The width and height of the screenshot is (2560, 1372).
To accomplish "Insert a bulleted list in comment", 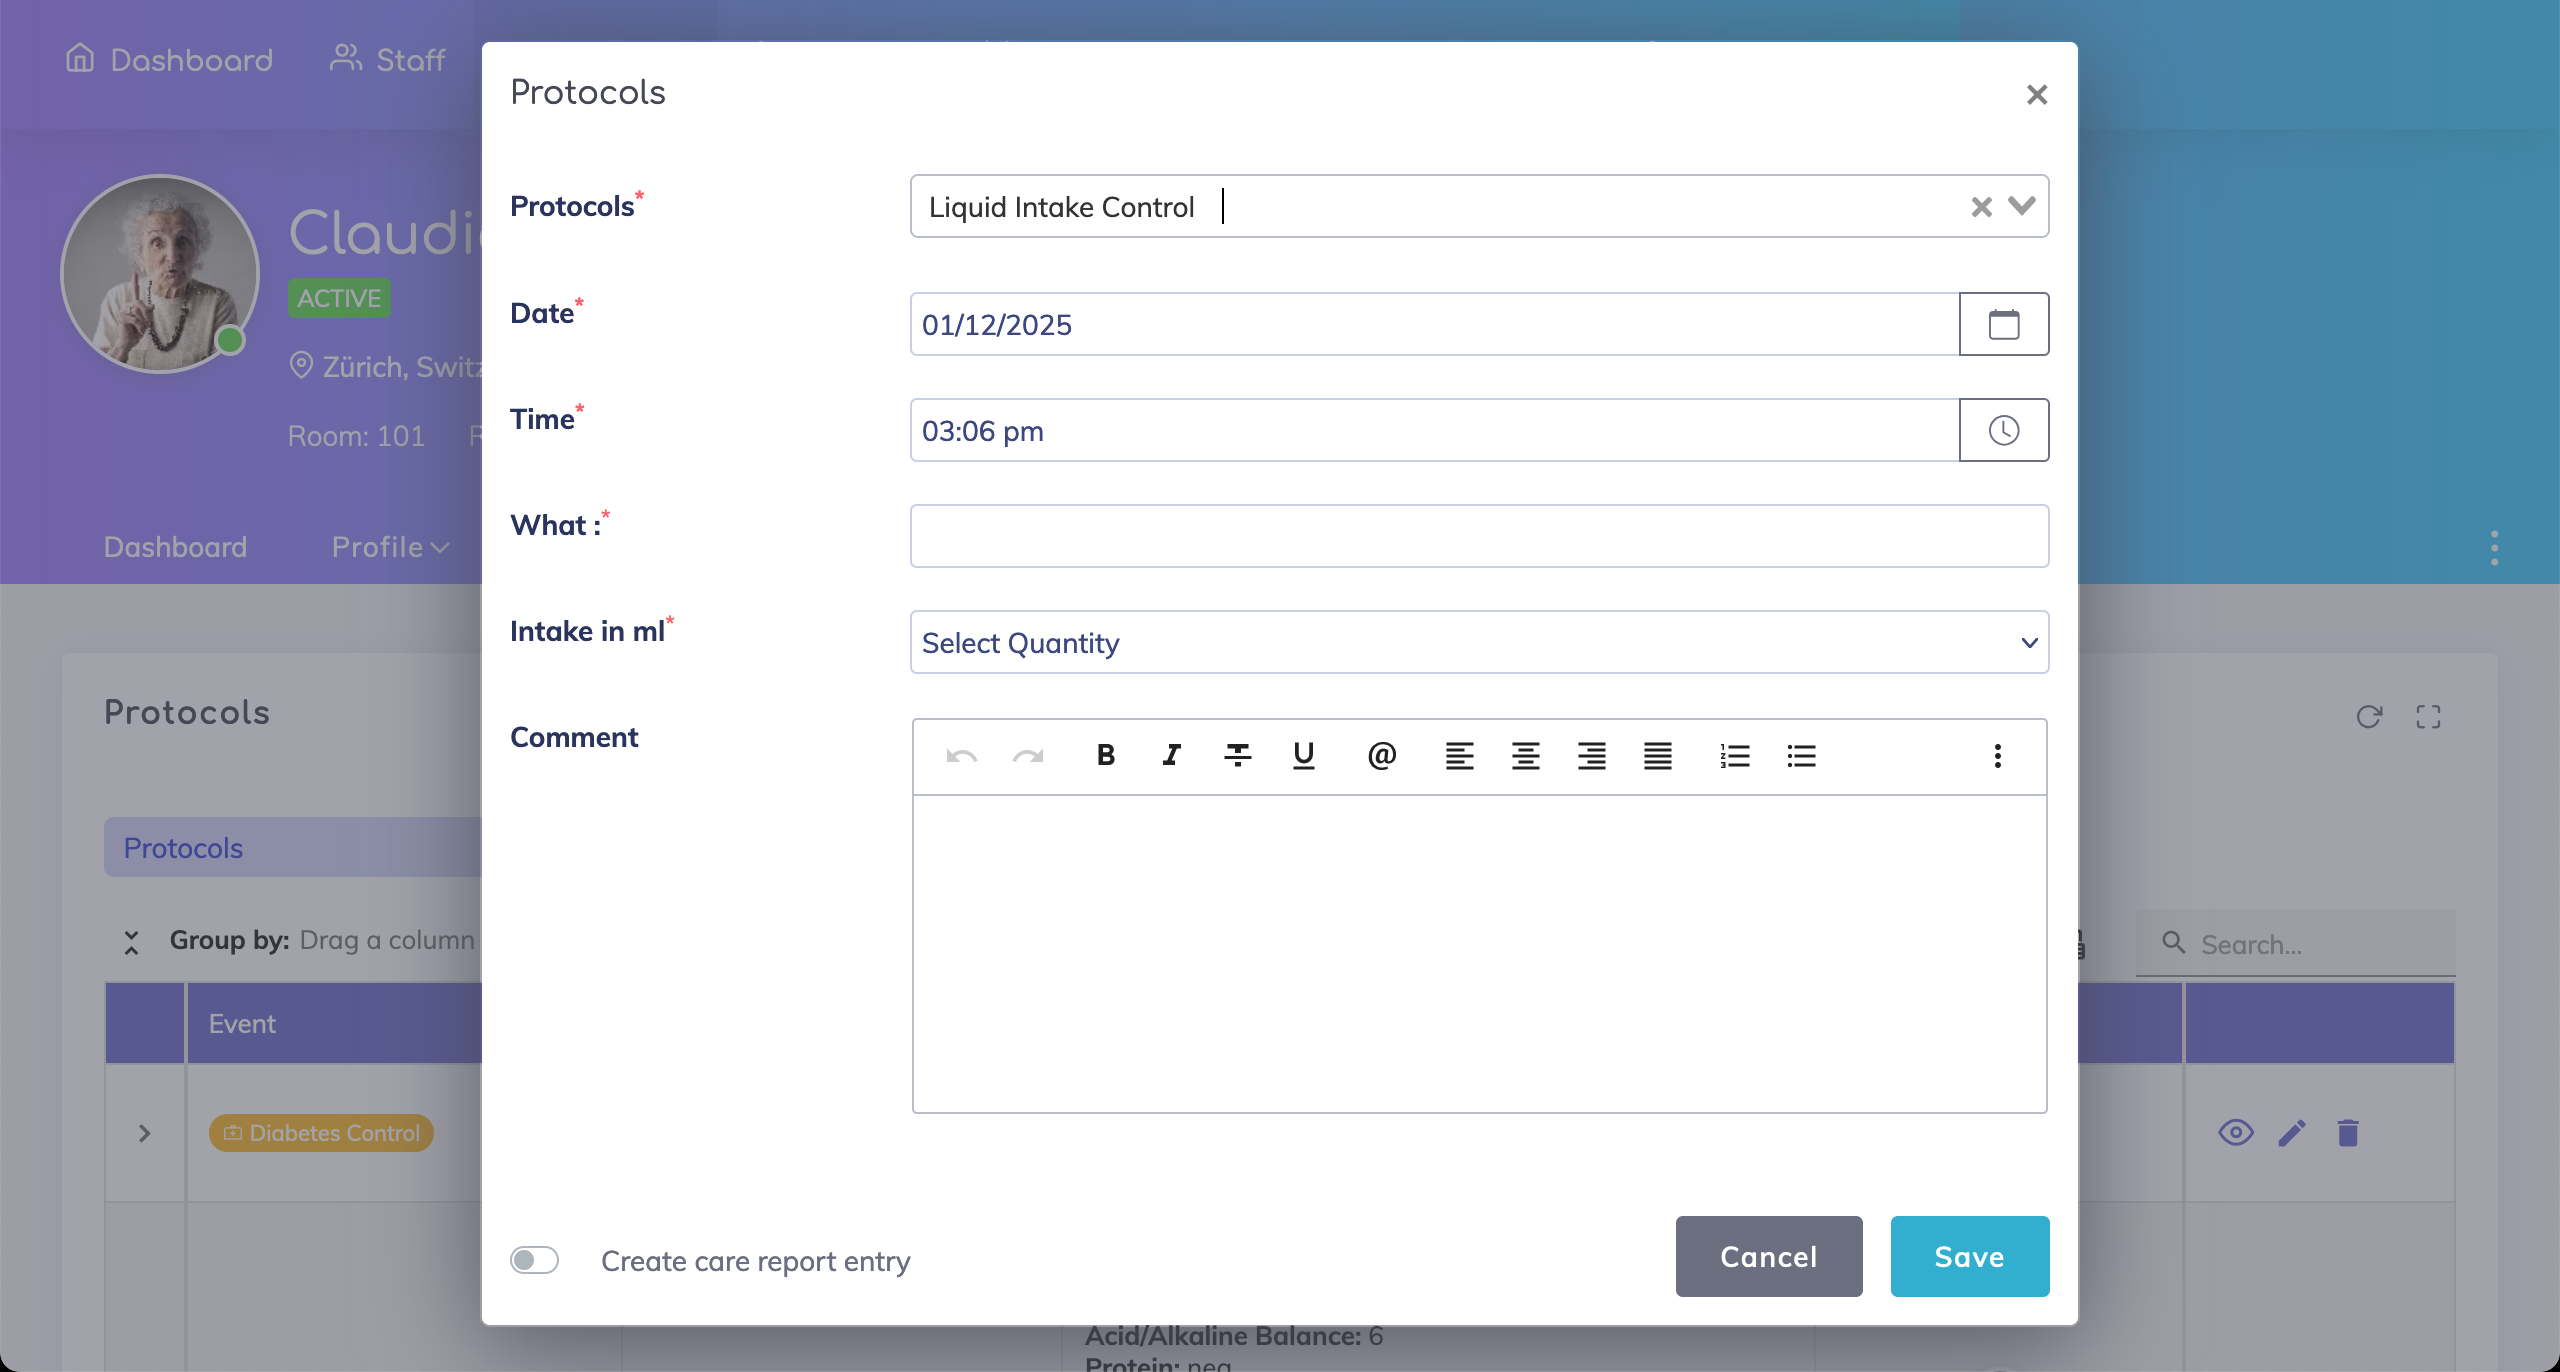I will (x=1801, y=756).
